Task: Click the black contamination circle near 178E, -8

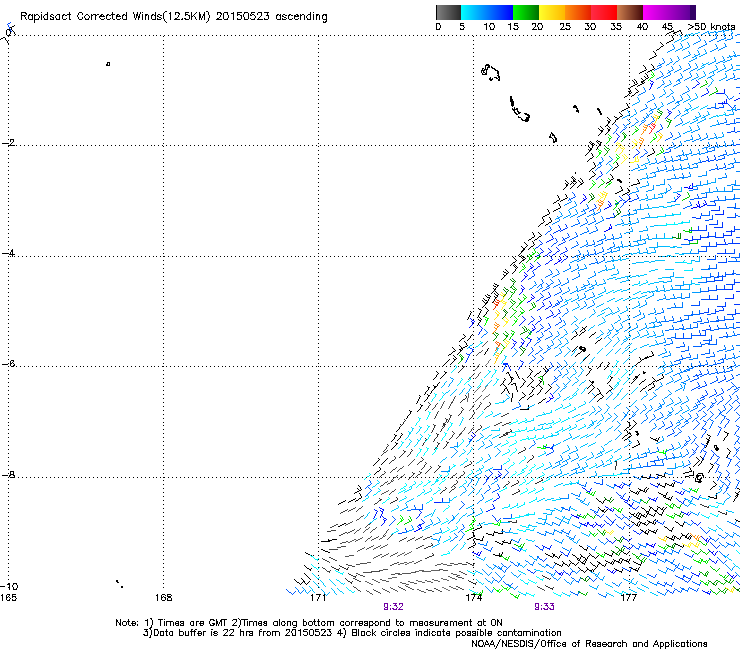Action: [x=699, y=478]
